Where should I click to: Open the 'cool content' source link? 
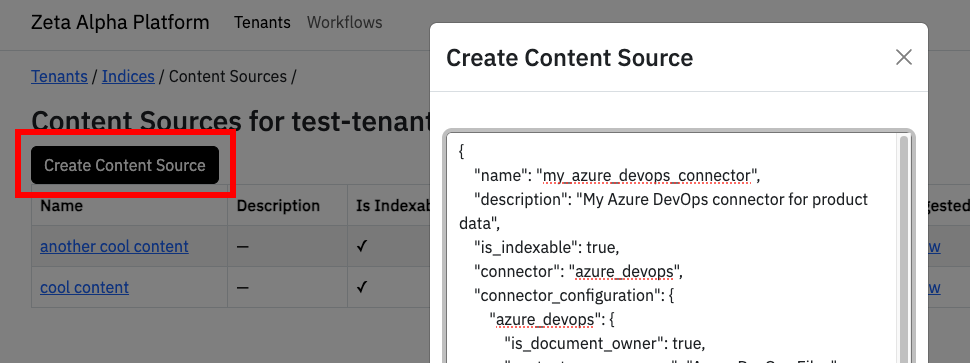pyautogui.click(x=85, y=288)
